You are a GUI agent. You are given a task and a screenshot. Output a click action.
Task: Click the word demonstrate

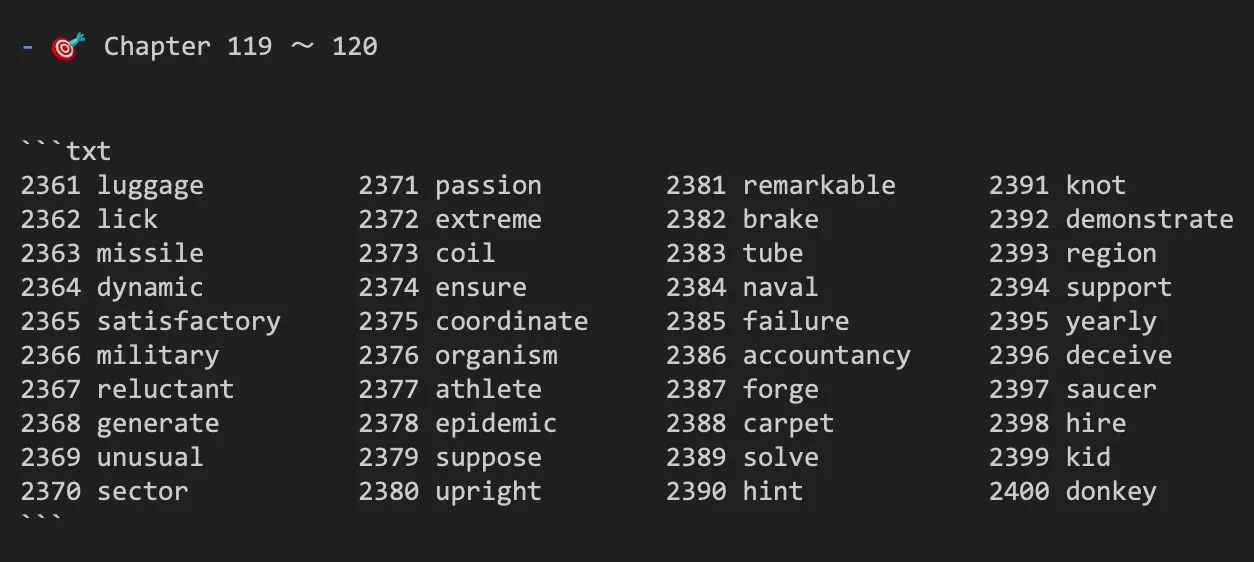point(1149,219)
